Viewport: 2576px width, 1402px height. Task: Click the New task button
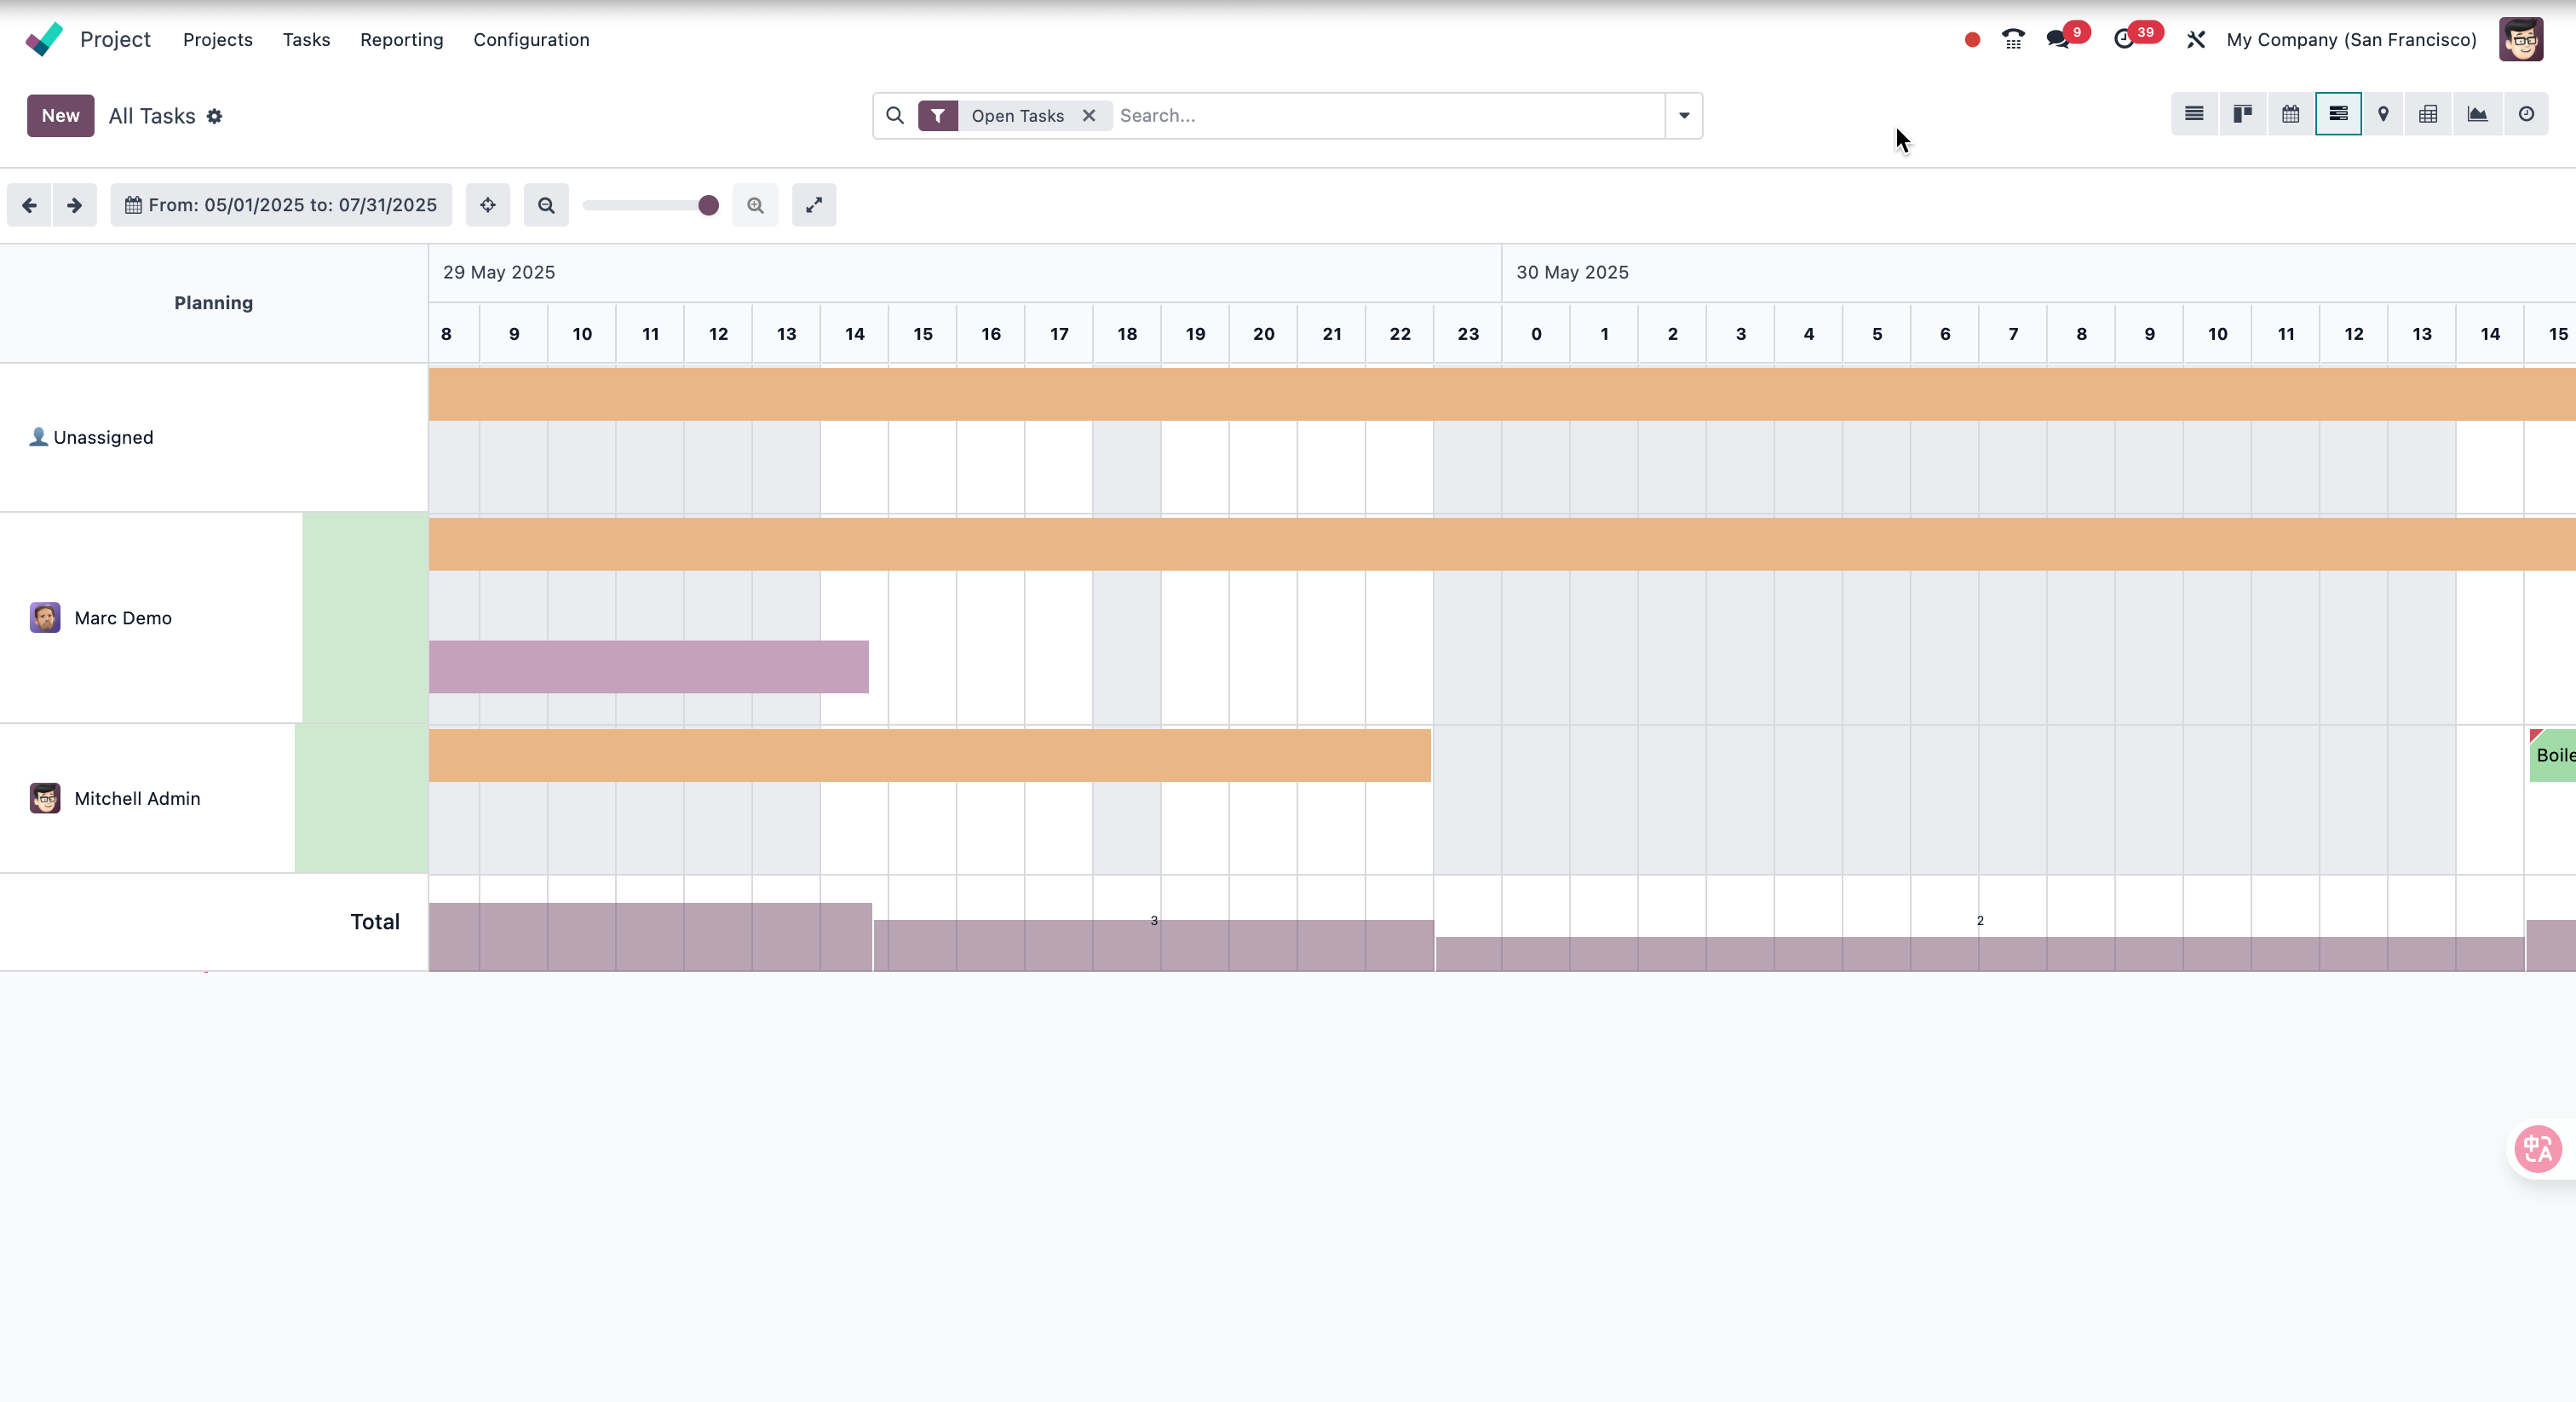[x=60, y=116]
